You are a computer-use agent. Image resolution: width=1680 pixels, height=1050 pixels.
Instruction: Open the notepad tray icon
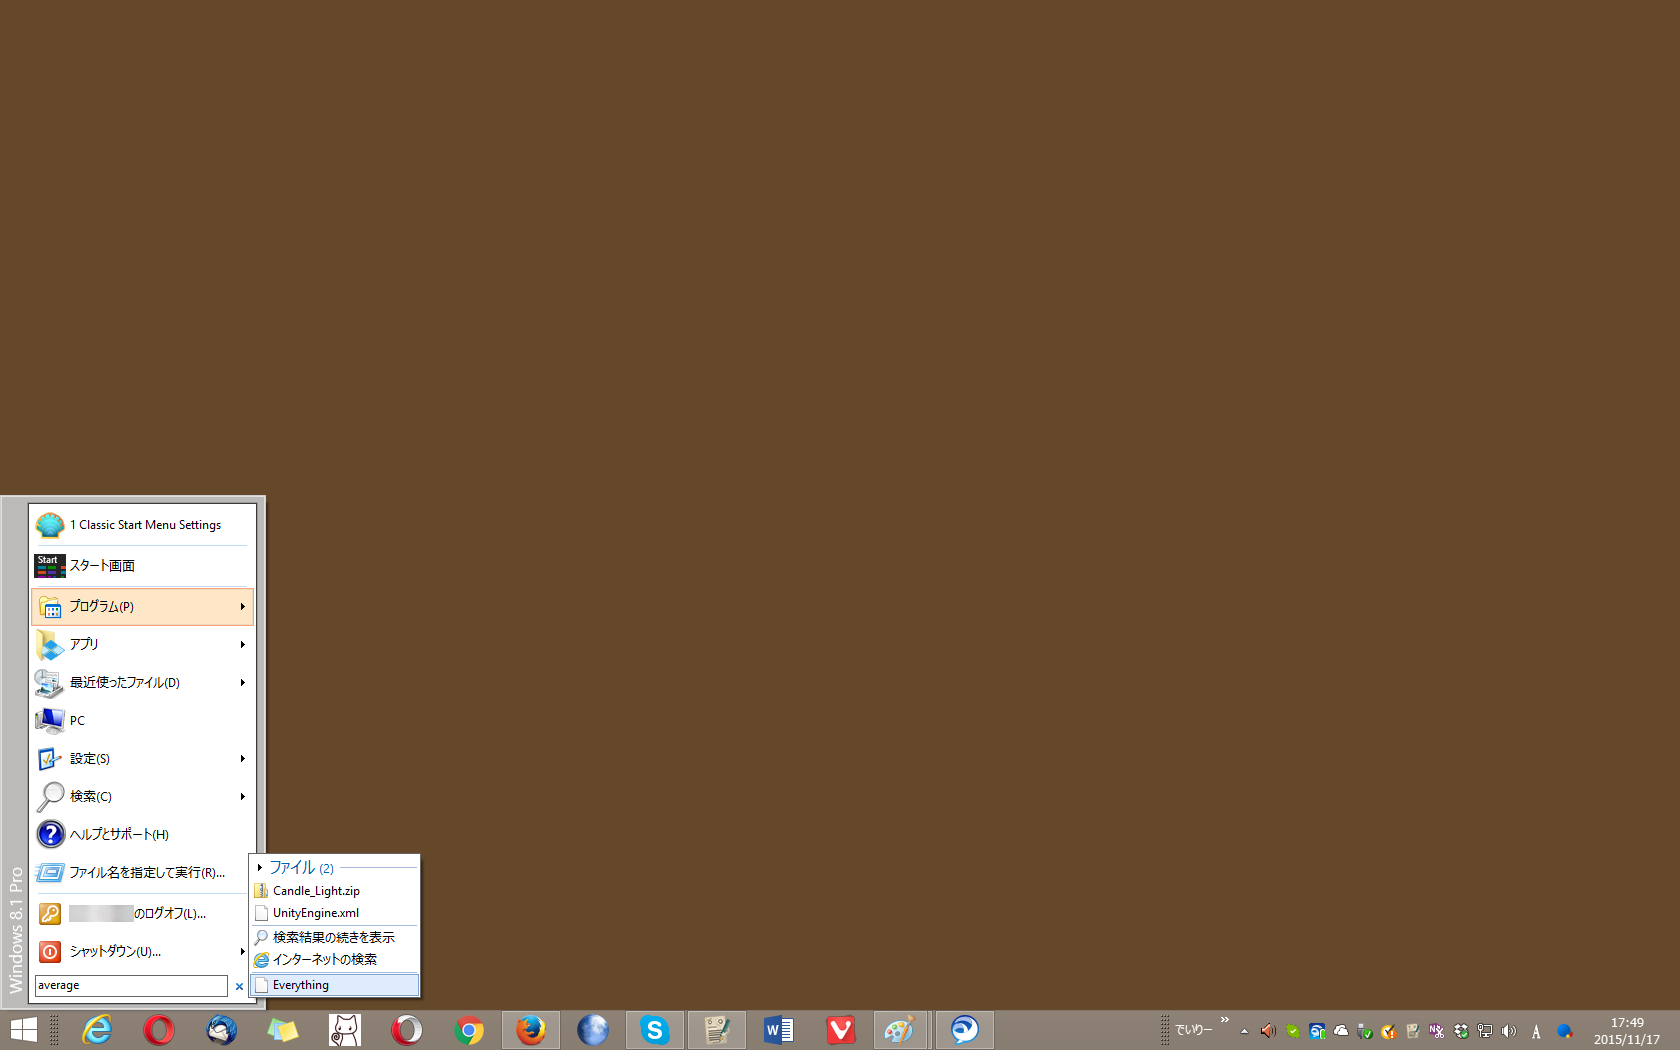[1413, 1031]
